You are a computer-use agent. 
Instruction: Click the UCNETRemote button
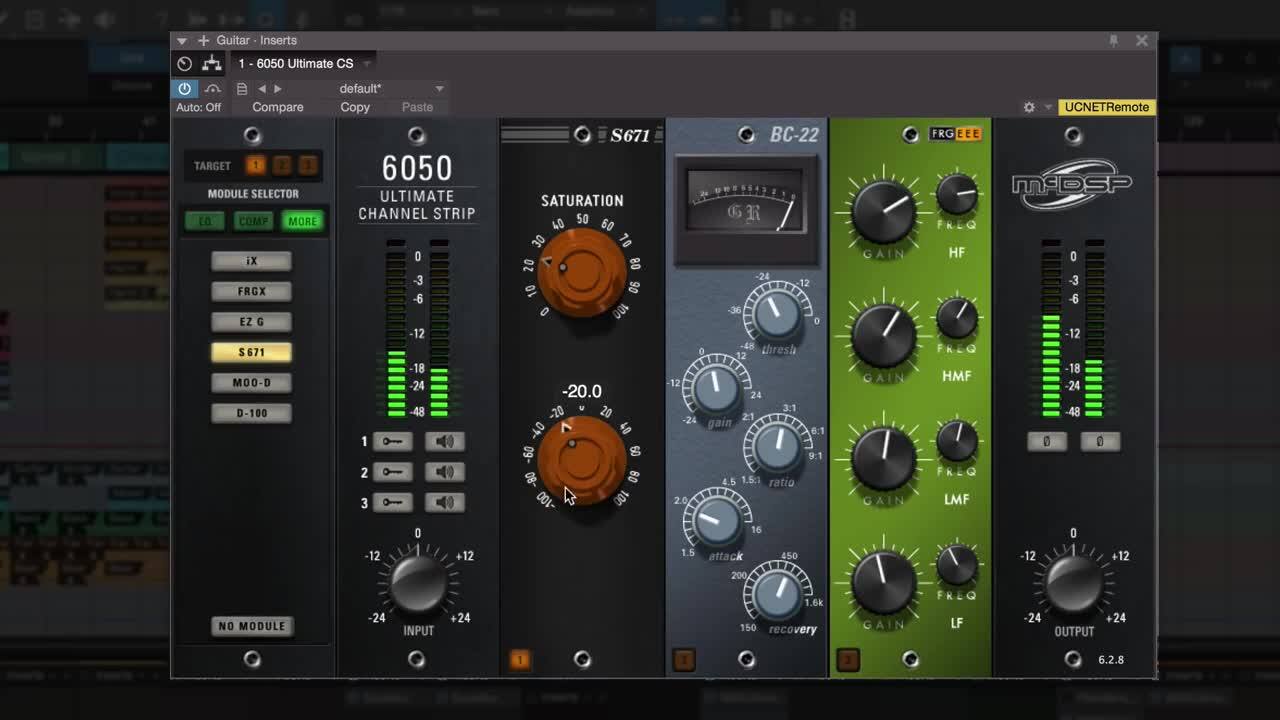[1106, 107]
